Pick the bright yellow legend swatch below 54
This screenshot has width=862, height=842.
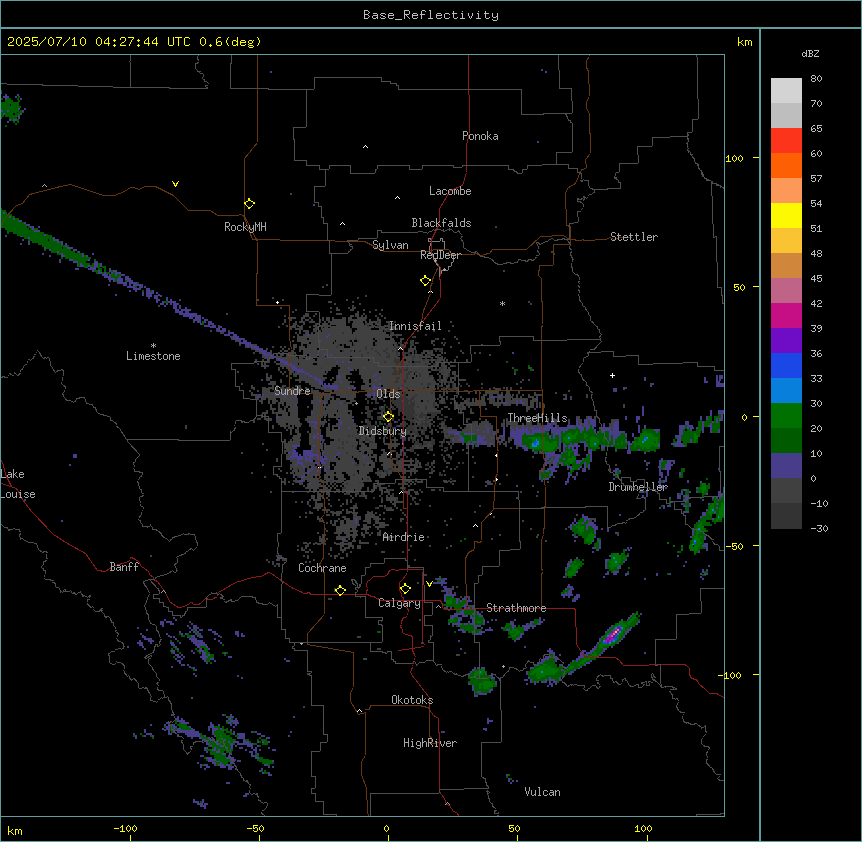[x=786, y=215]
